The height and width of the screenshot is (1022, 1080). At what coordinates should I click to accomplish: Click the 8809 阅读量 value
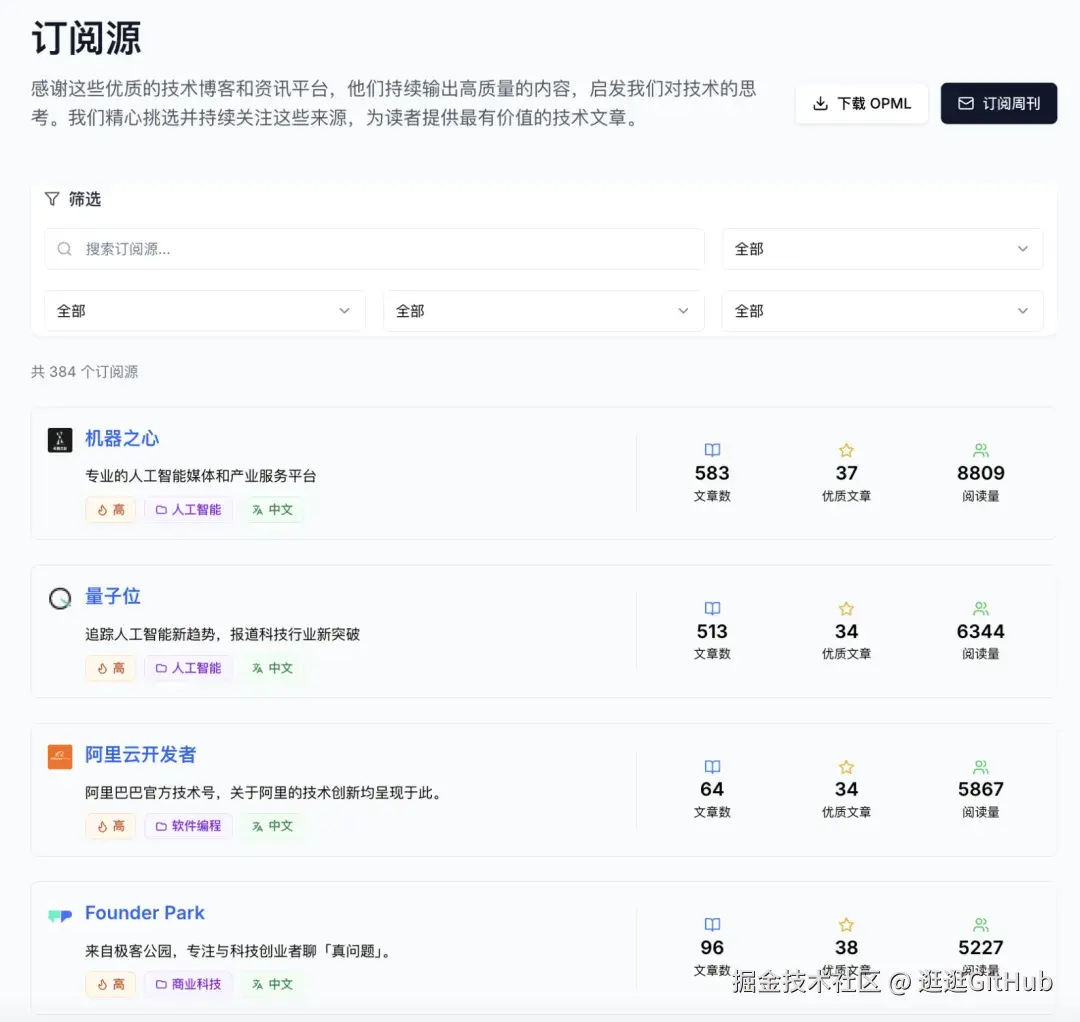(x=981, y=473)
